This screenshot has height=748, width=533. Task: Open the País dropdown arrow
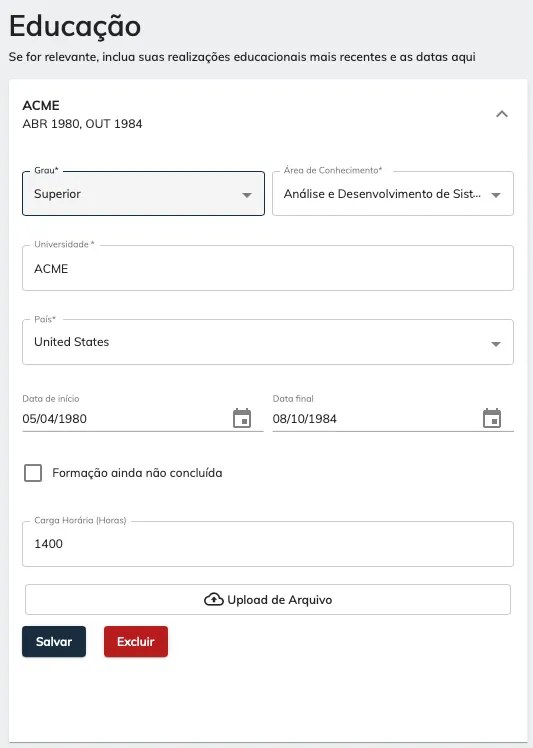click(x=496, y=344)
